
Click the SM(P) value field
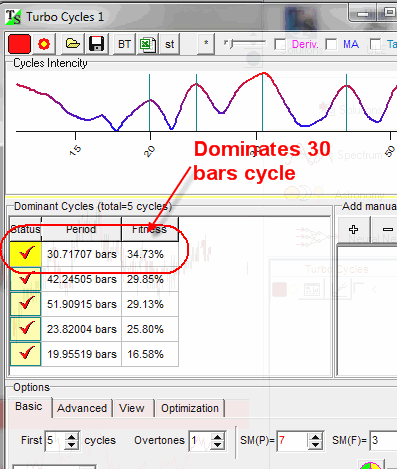click(x=292, y=440)
